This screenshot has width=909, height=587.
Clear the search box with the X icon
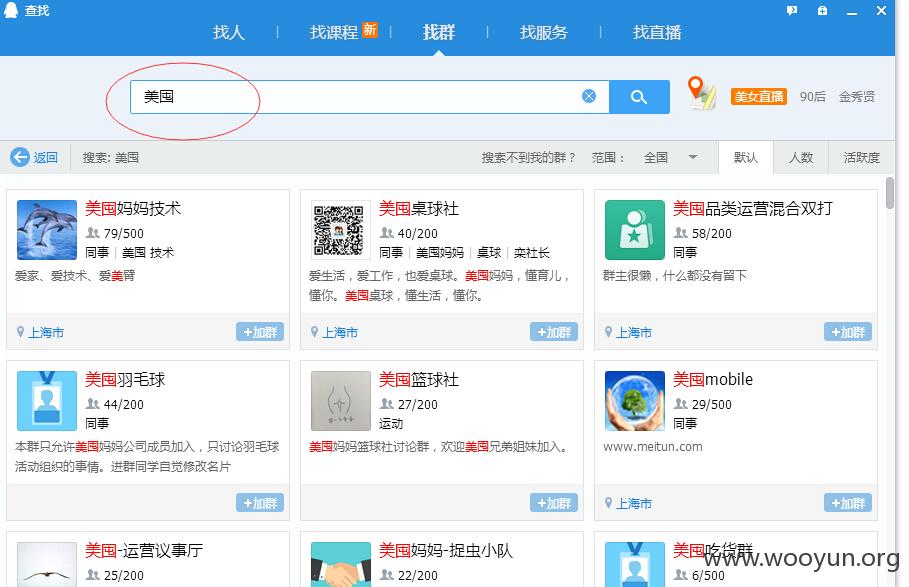click(589, 96)
